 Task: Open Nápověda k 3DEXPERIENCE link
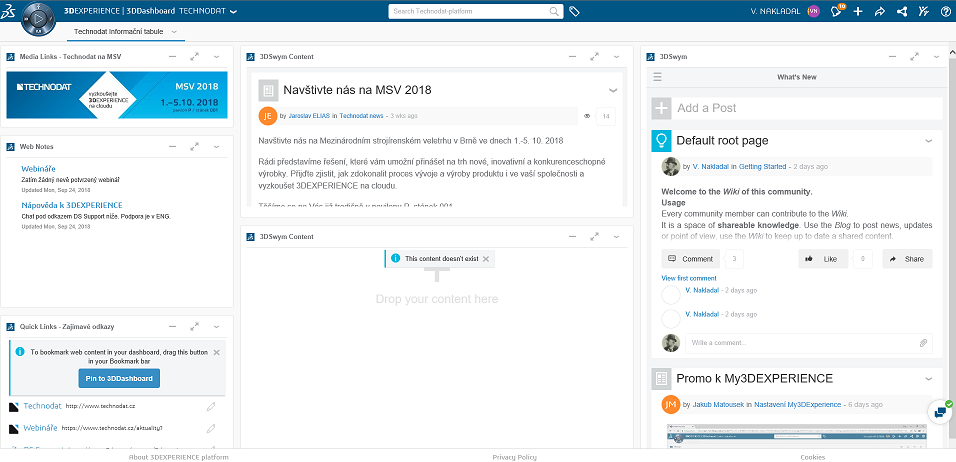click(72, 205)
